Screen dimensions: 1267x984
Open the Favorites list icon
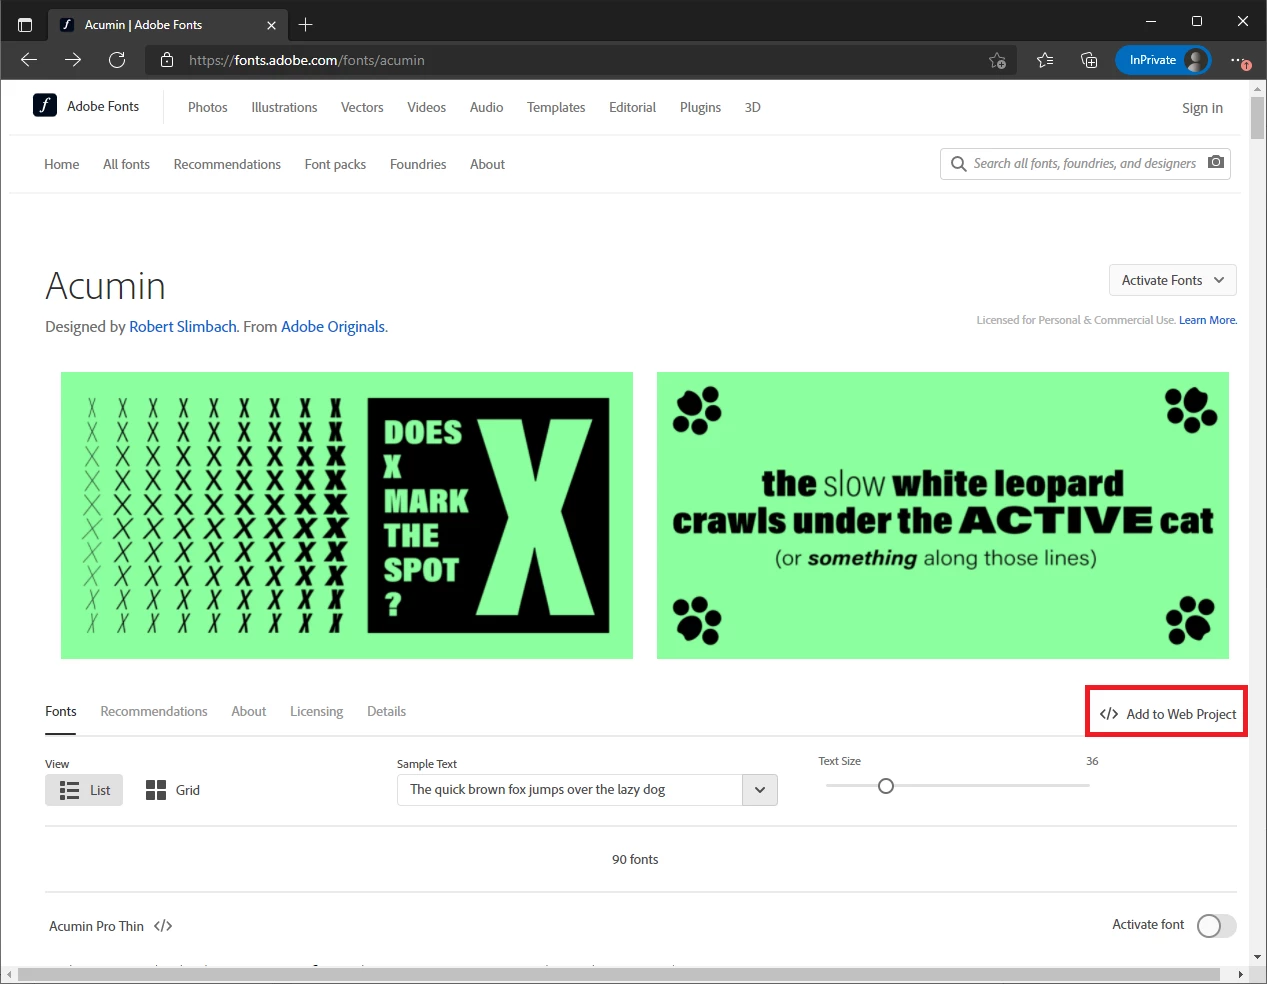1045,60
